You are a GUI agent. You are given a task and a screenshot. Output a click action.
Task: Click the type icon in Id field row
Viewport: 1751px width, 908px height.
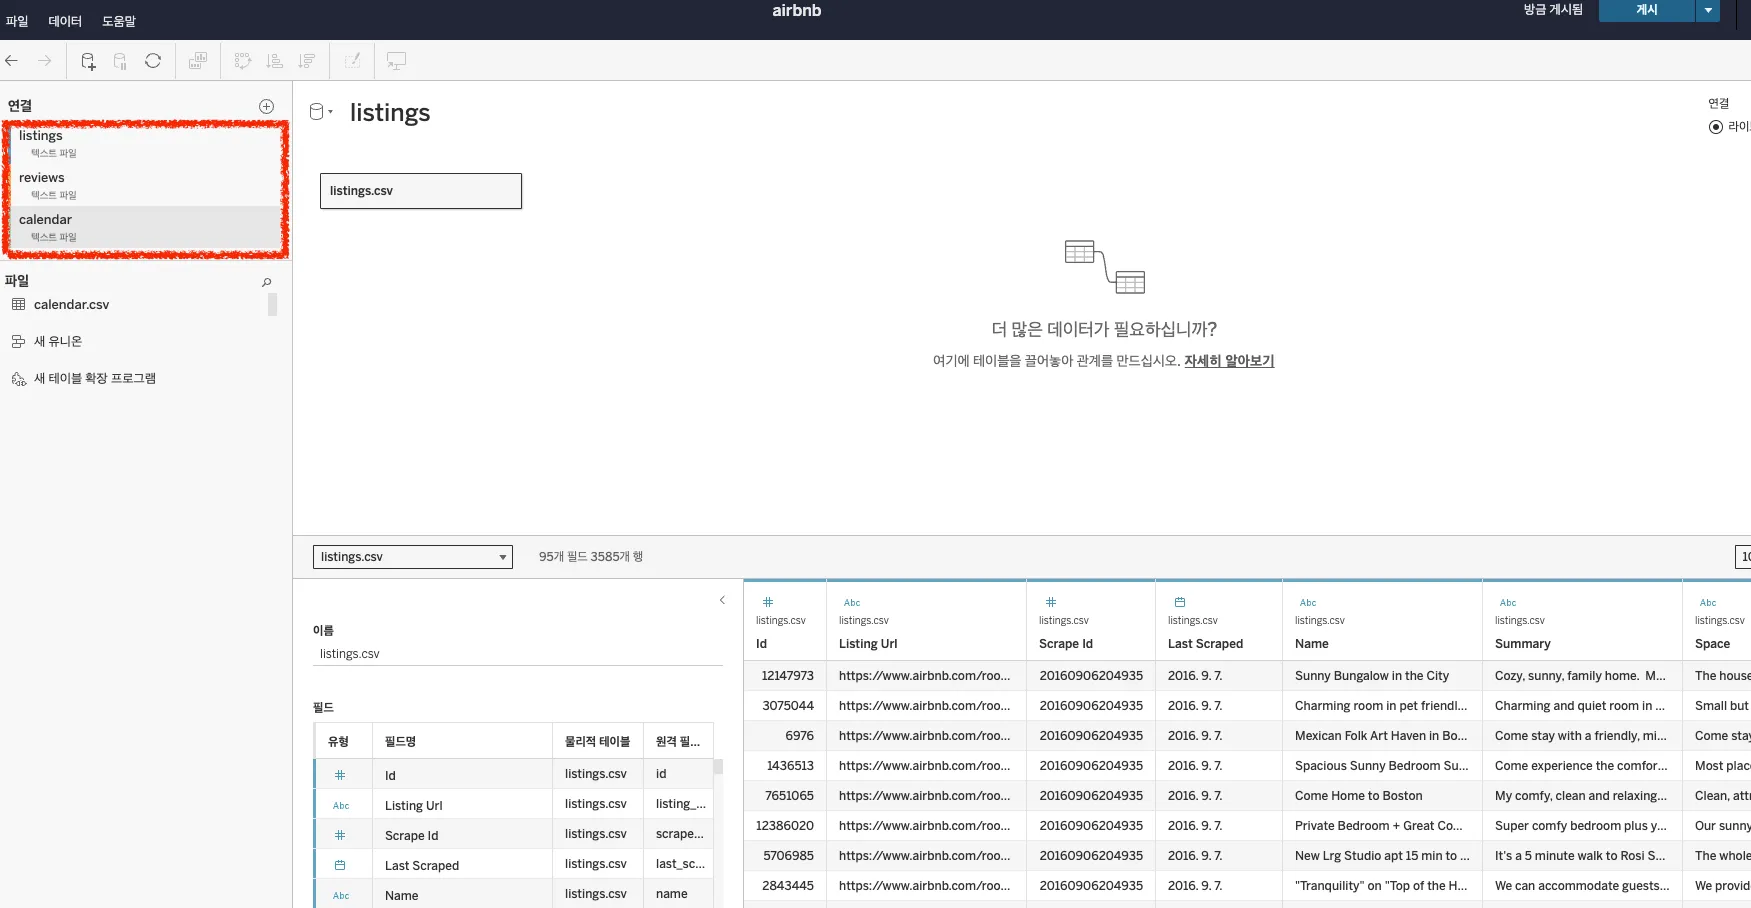(x=340, y=775)
